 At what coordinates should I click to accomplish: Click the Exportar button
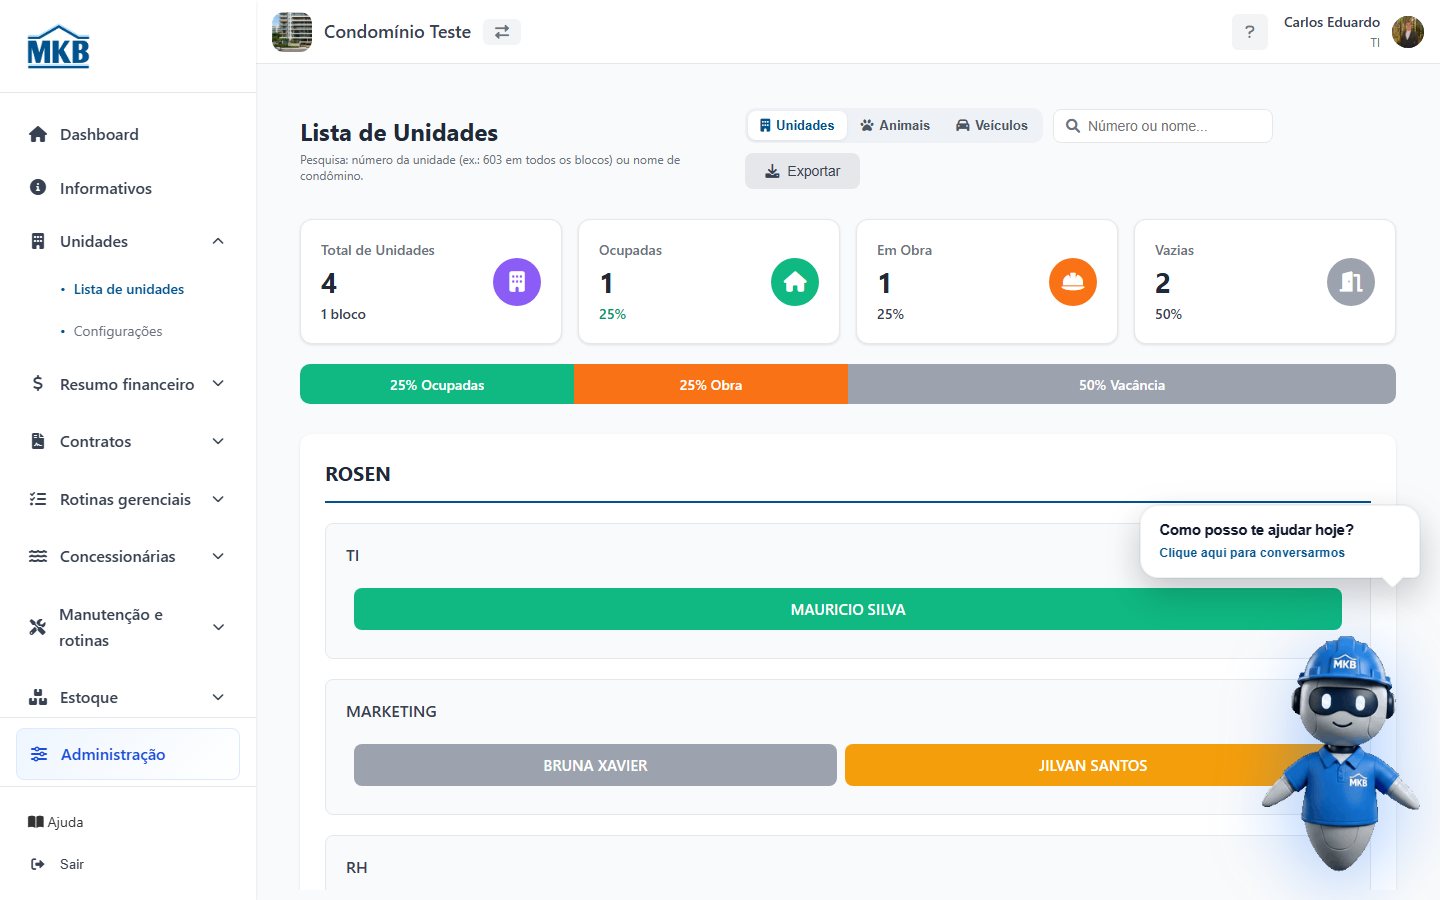[x=802, y=171]
